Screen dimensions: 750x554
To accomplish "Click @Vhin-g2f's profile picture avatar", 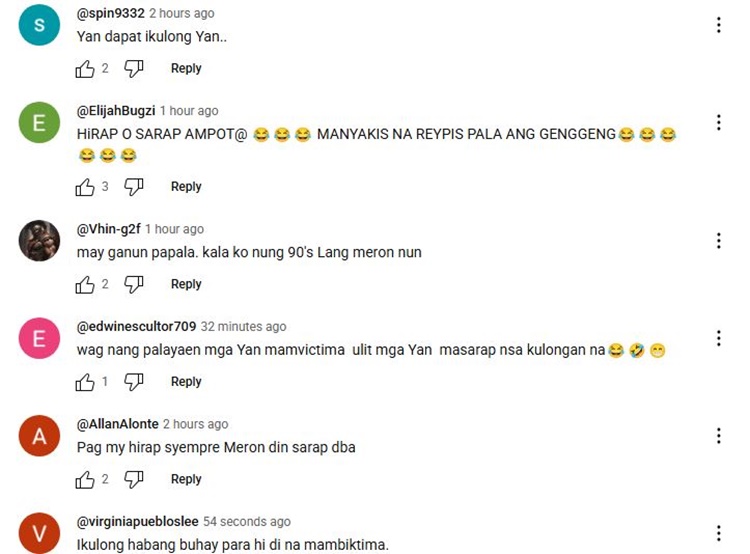I will (x=39, y=241).
